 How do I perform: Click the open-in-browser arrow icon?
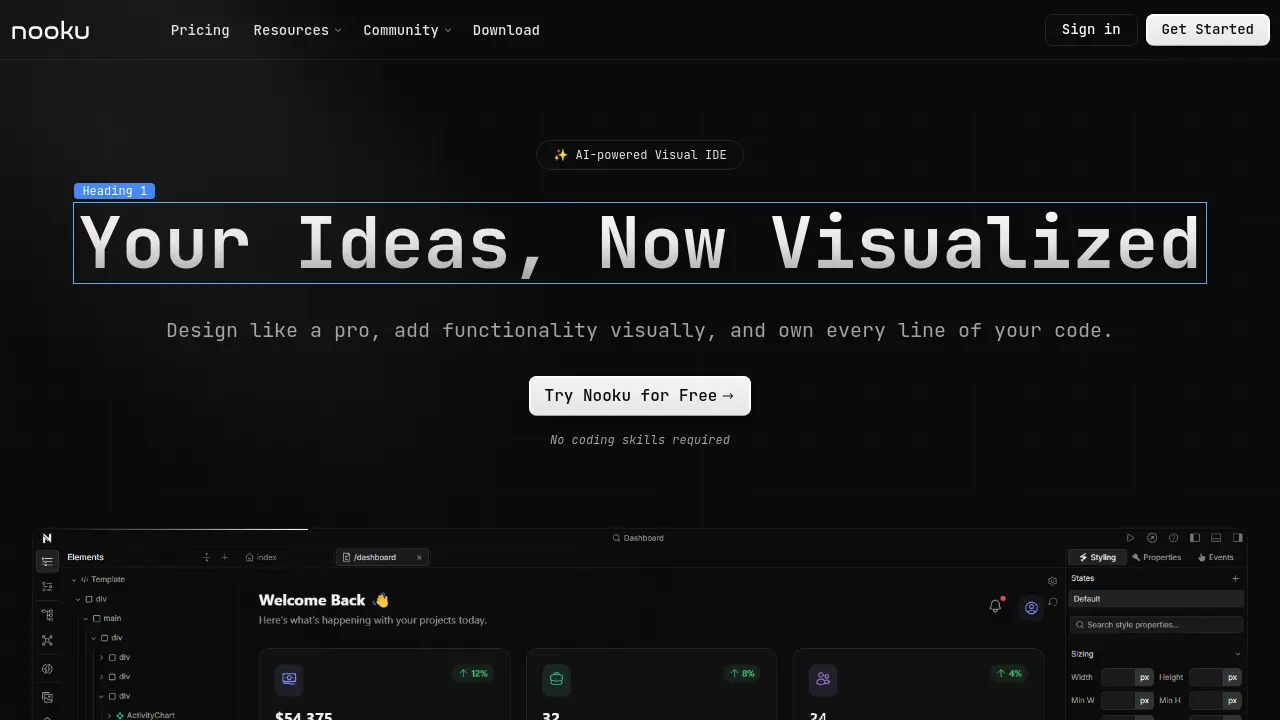coord(1152,538)
